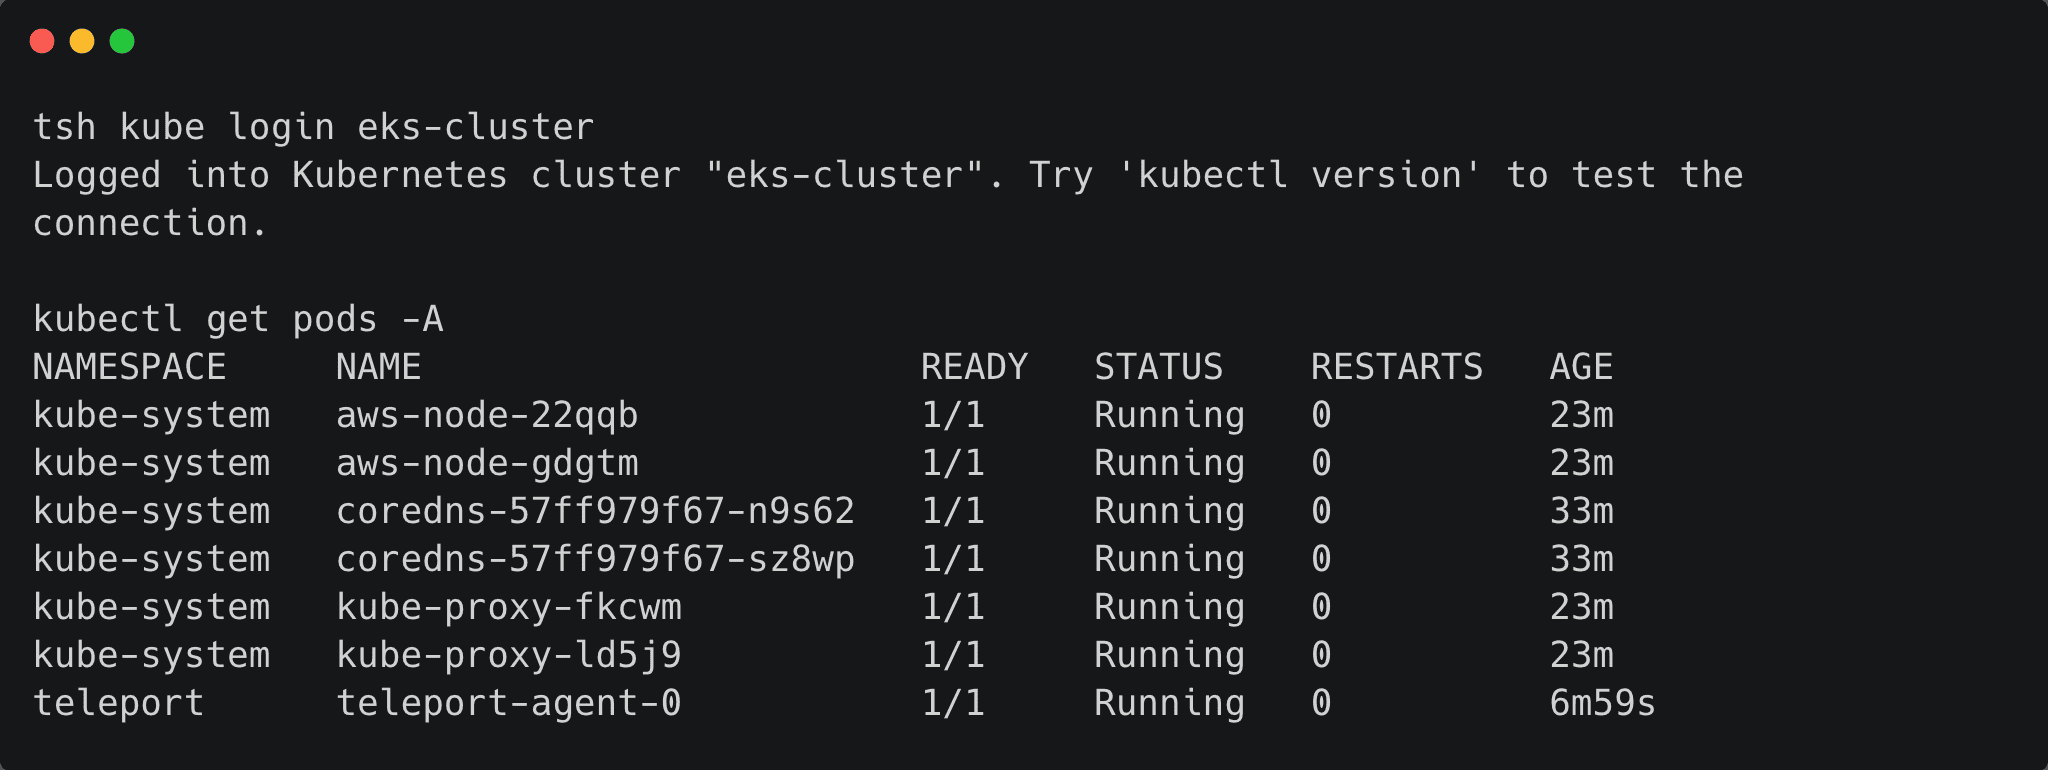The width and height of the screenshot is (2048, 770).
Task: Click pod name aws-node-22qqb
Action: coord(487,415)
